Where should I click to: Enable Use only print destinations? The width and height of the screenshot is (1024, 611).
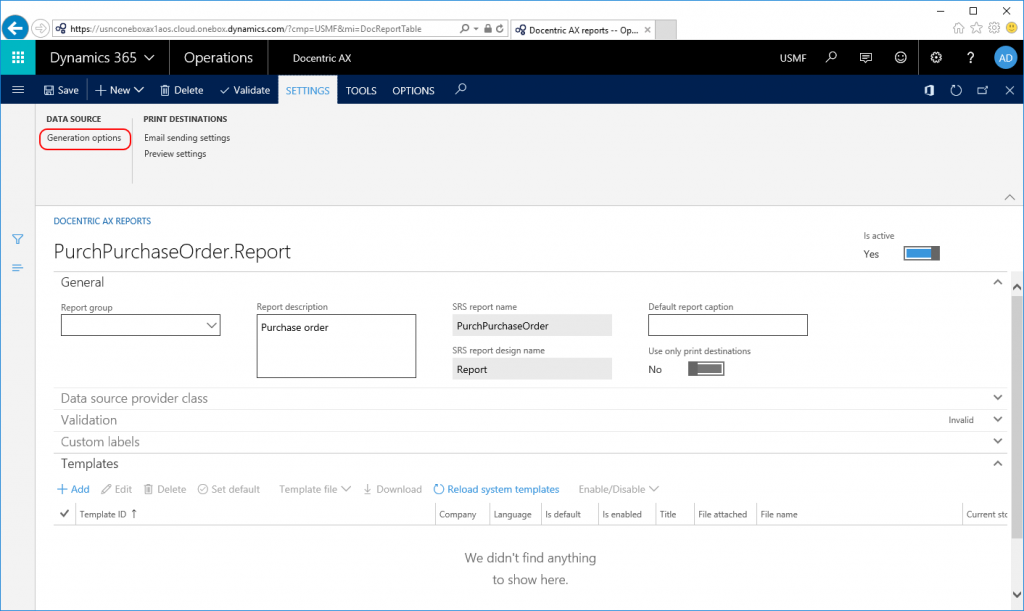(x=706, y=368)
